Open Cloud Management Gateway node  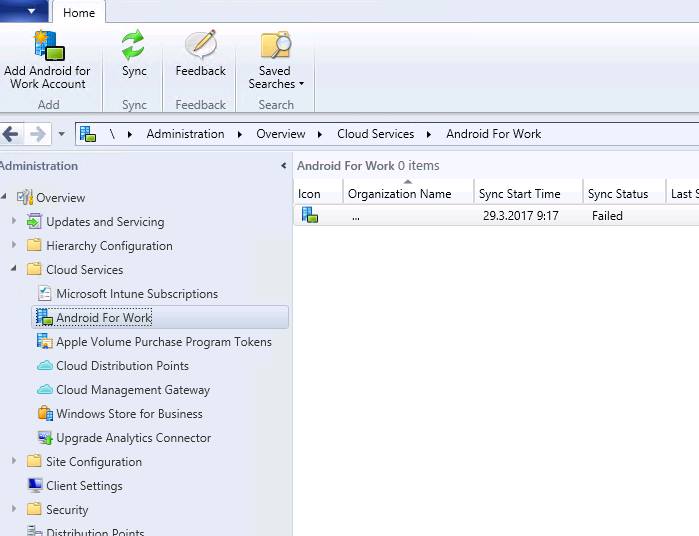tap(132, 390)
